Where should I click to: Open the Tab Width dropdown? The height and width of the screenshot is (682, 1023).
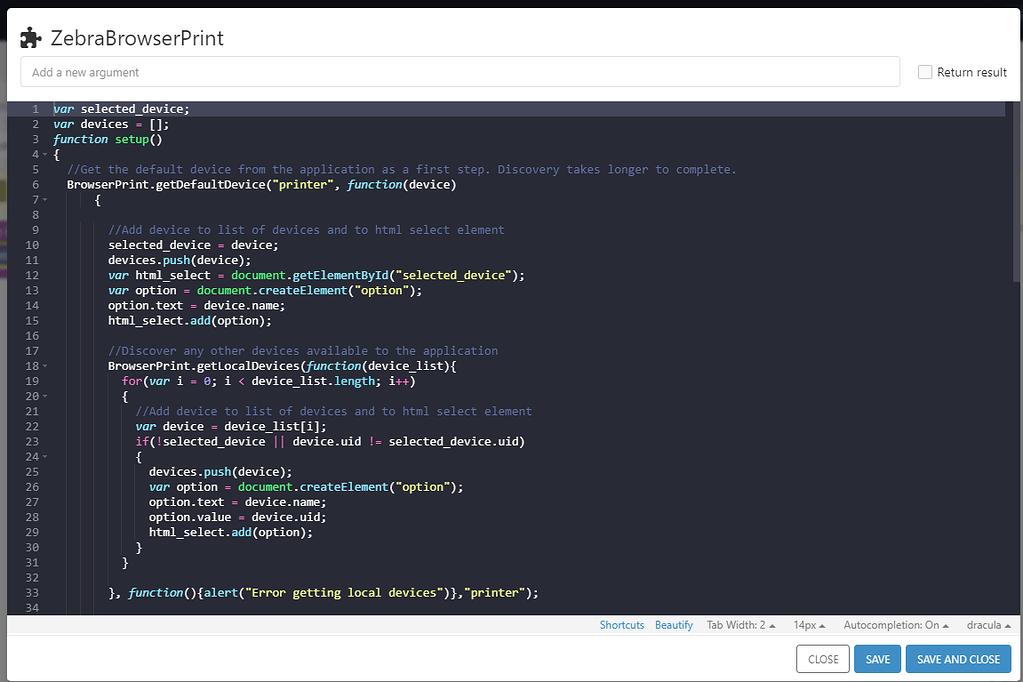coord(741,624)
